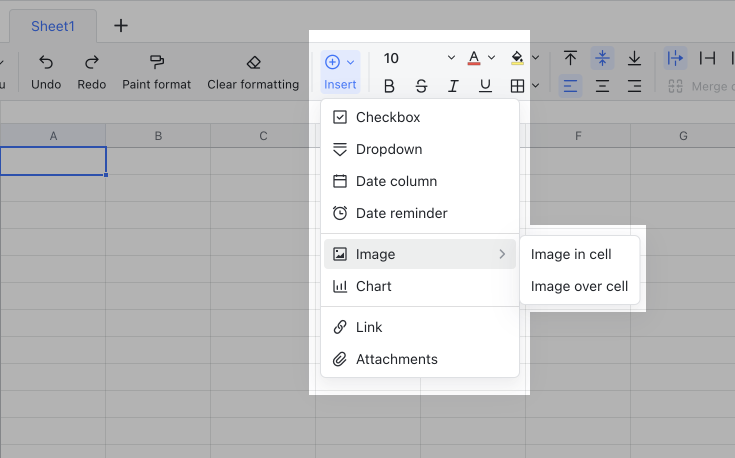Click the Redo icon
Screen dimensions: 735x458
[92, 63]
